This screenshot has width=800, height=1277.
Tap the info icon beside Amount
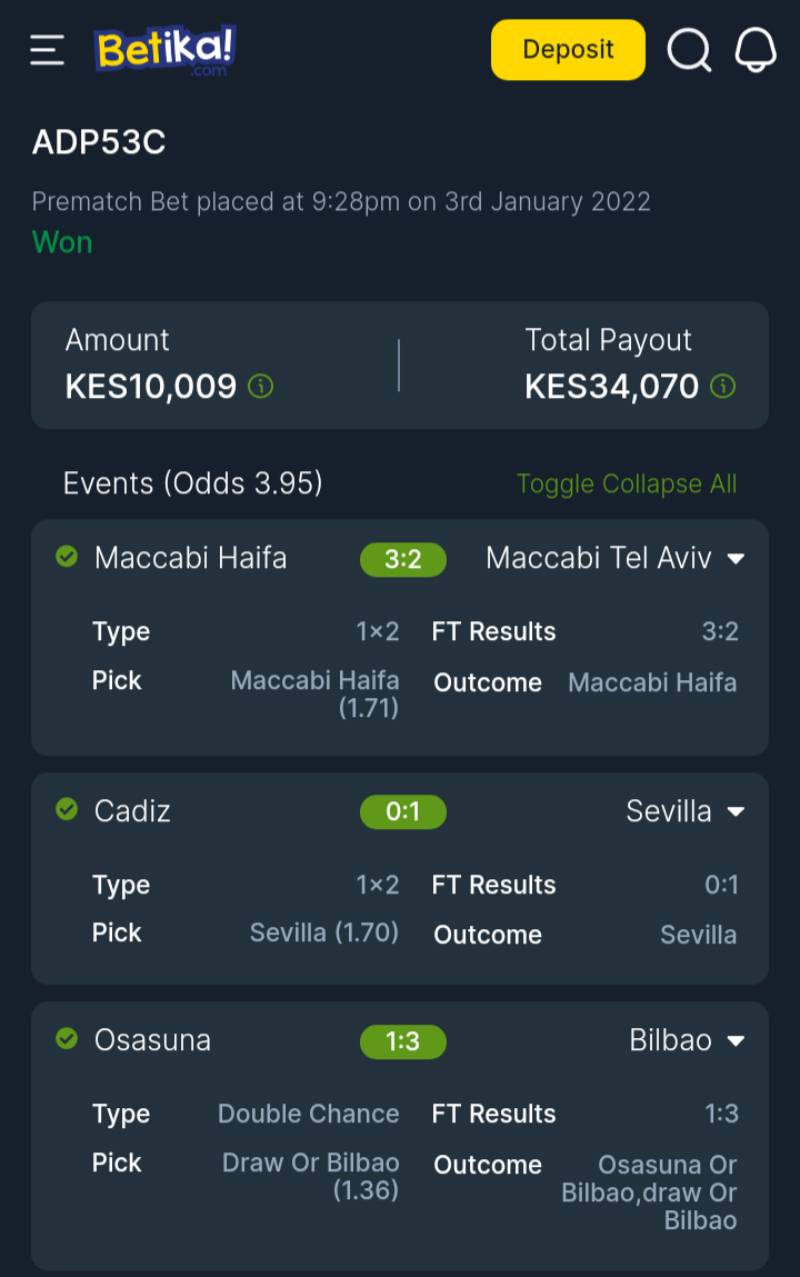click(261, 386)
